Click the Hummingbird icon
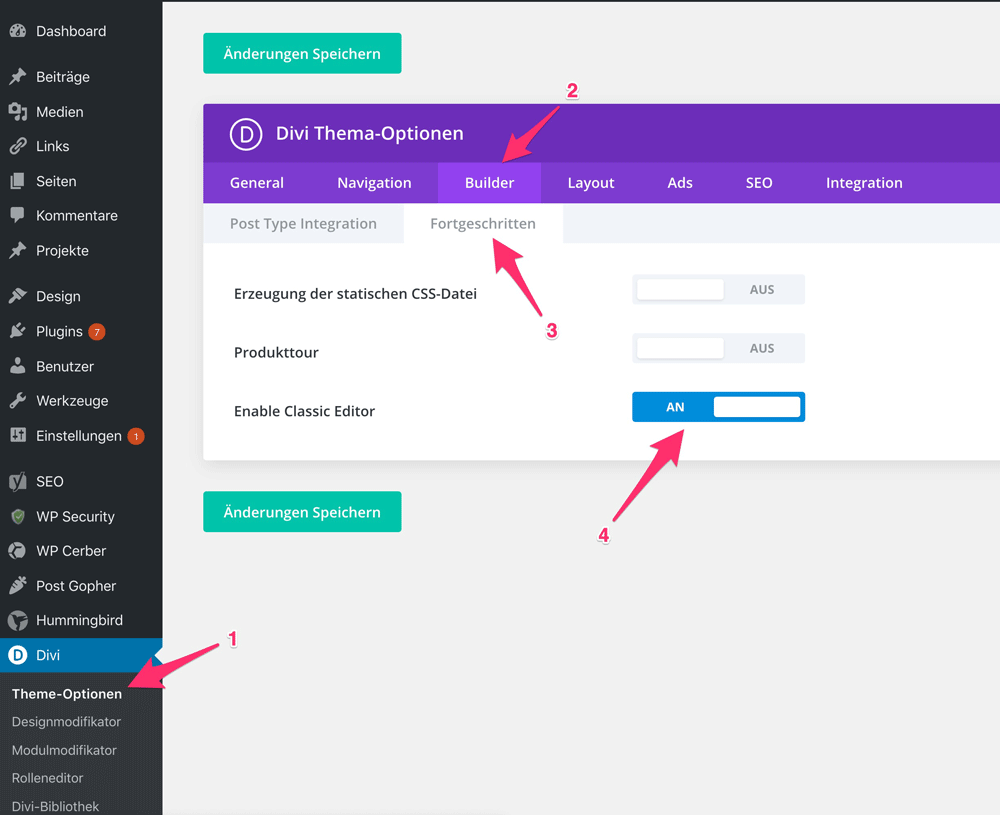 pos(18,620)
